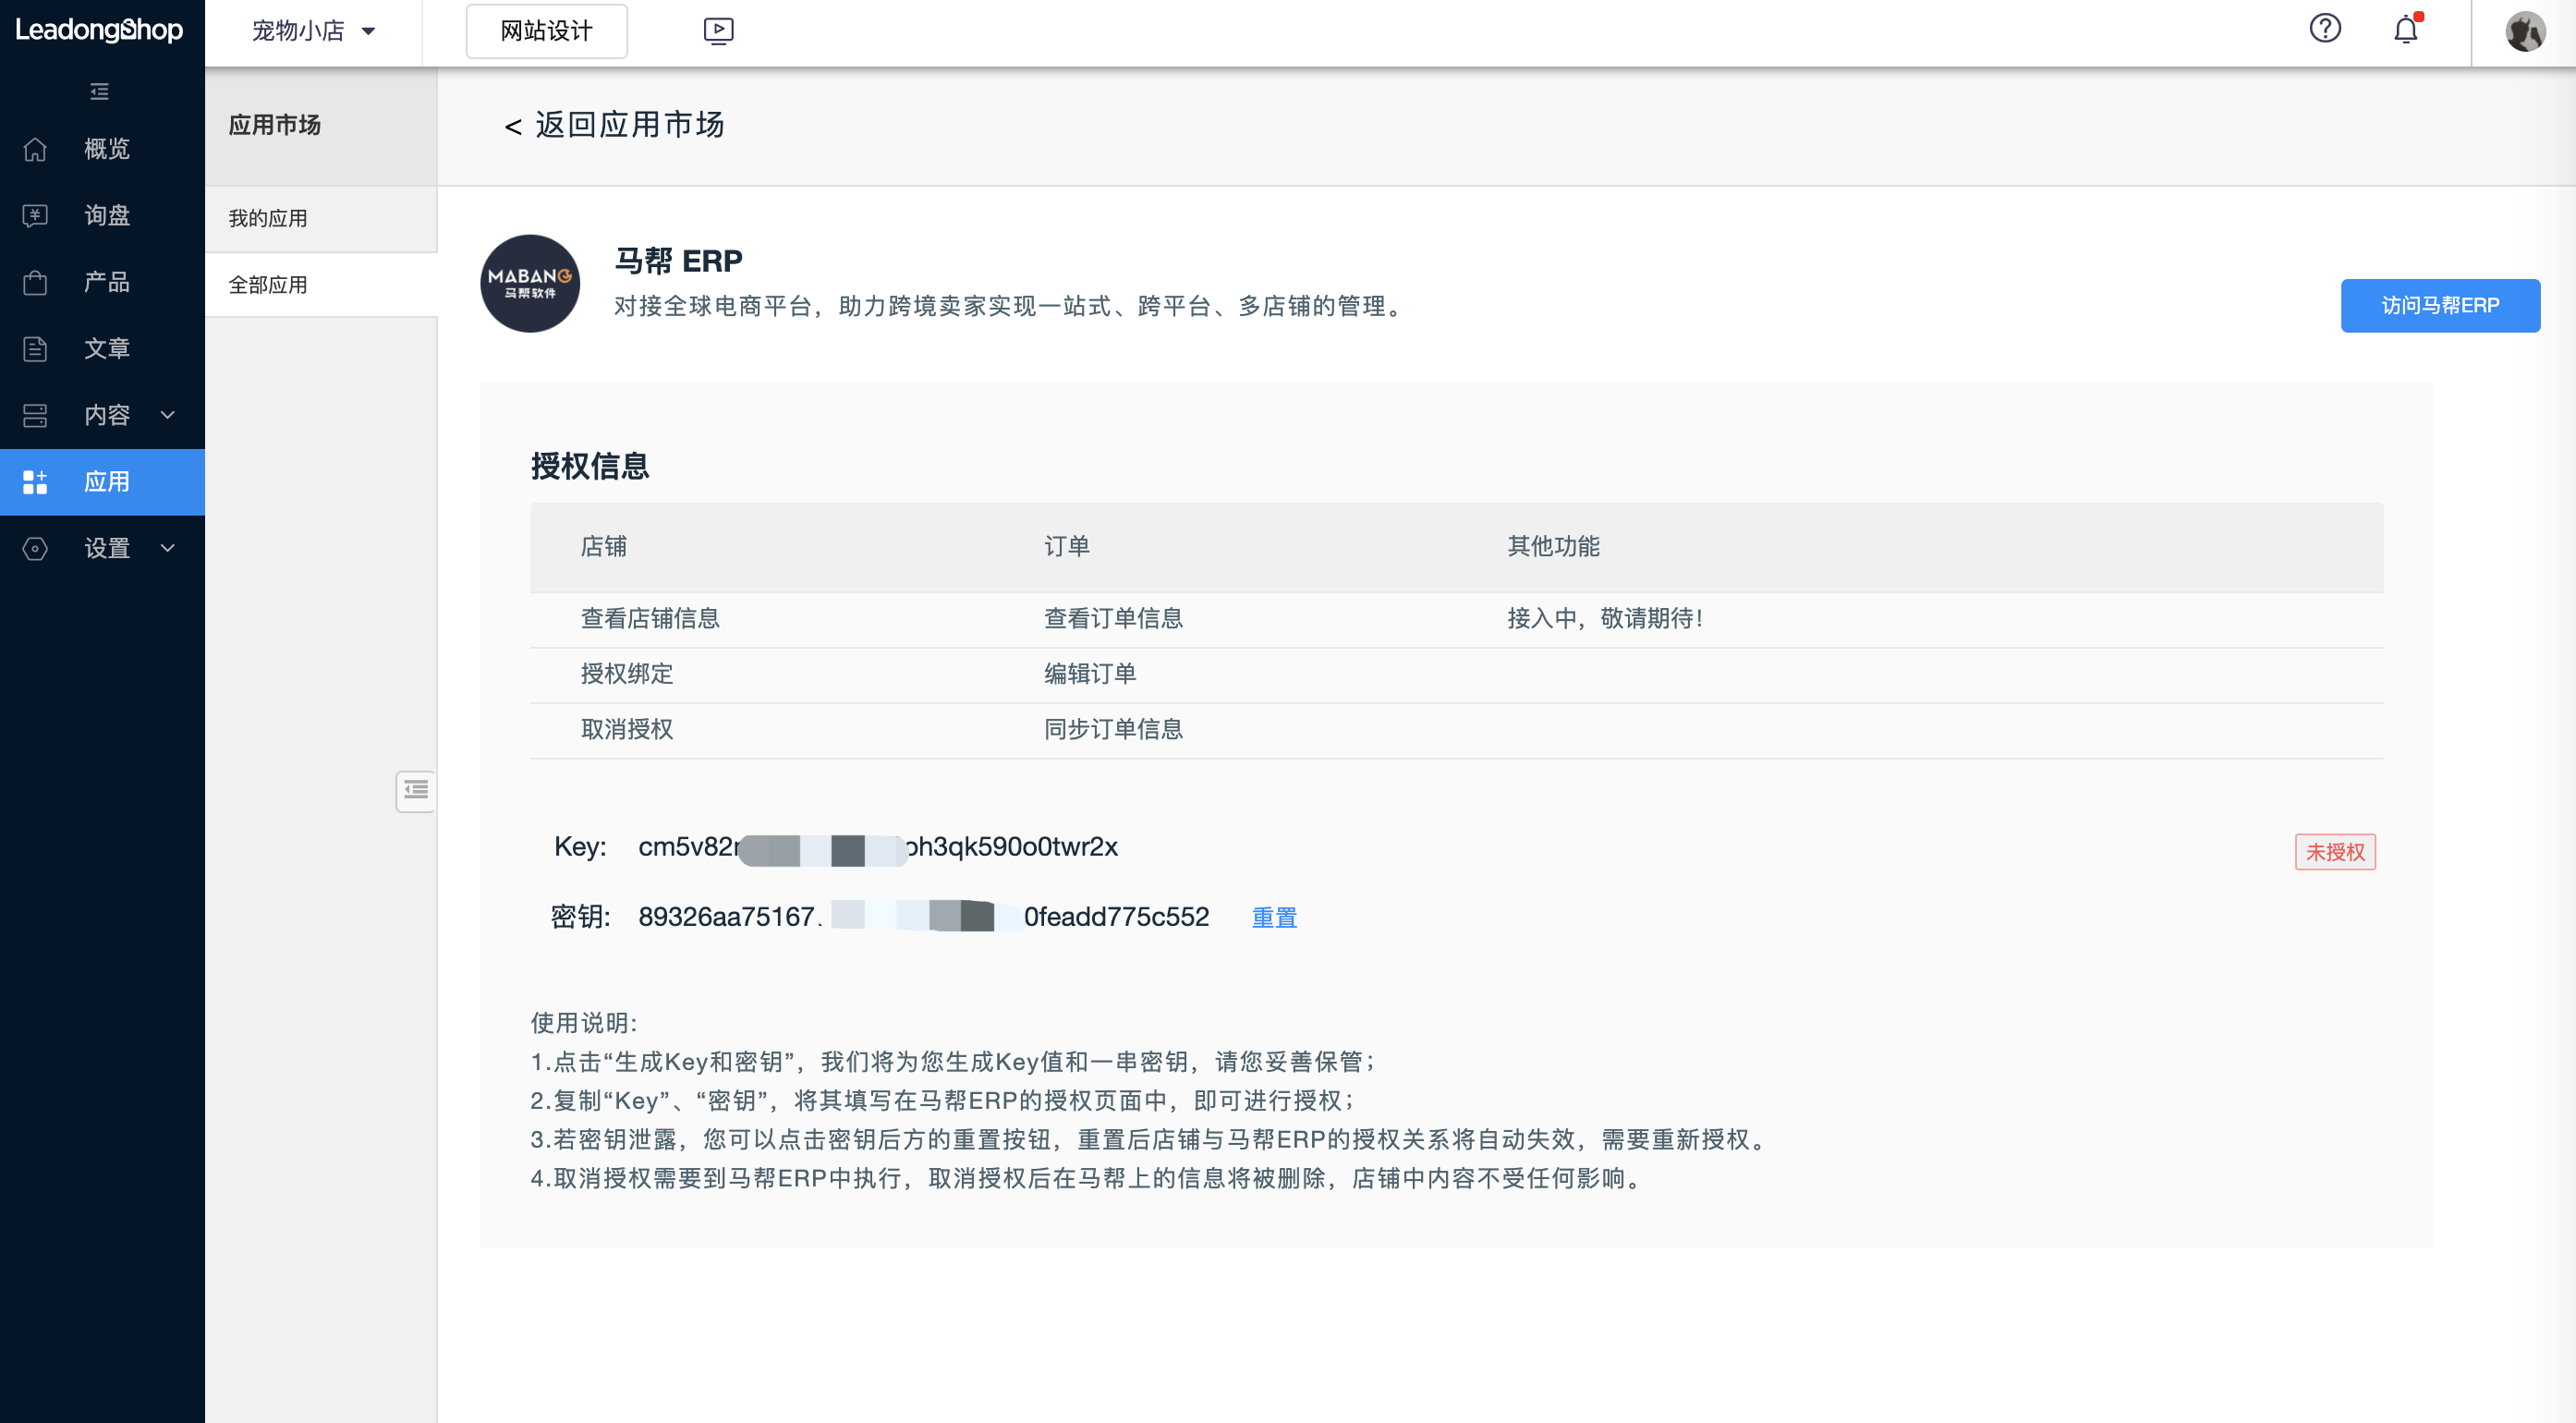The image size is (2576, 1423).
Task: Select the 应用 apps icon in sidebar
Action: click(34, 481)
